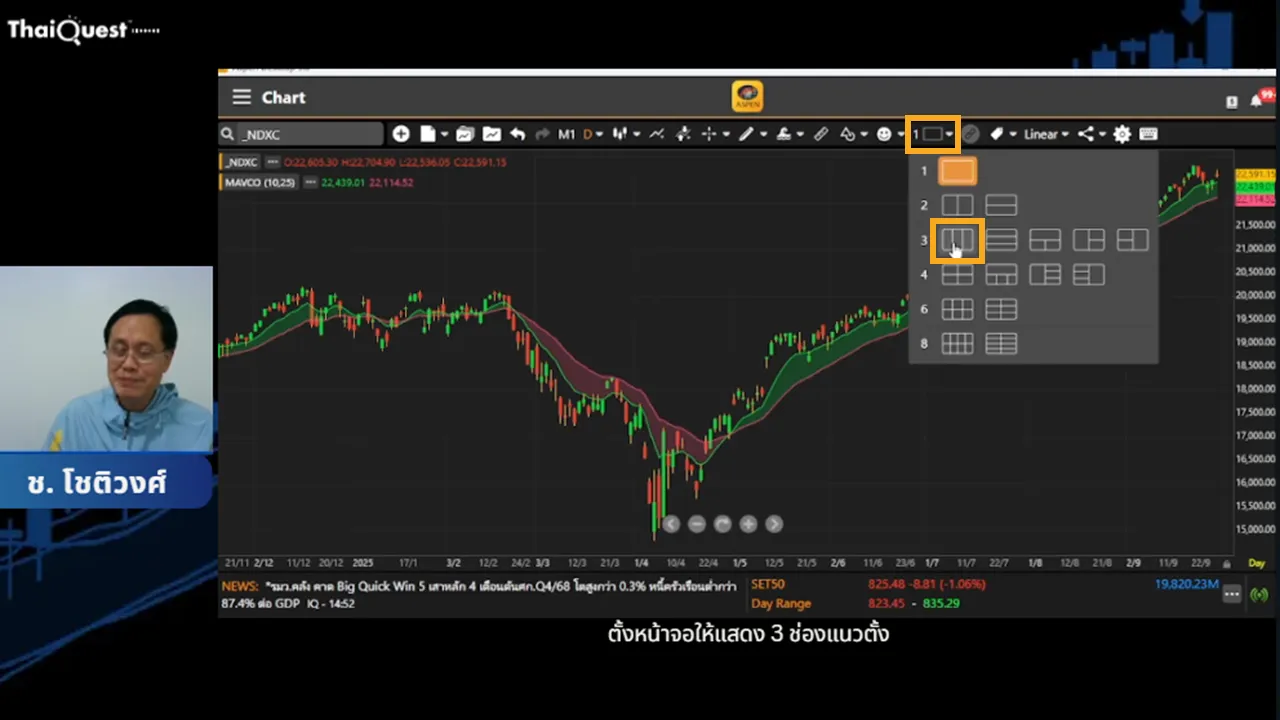The height and width of the screenshot is (720, 1280).
Task: Pick the six-panel 3x2 grid layout
Action: click(957, 310)
